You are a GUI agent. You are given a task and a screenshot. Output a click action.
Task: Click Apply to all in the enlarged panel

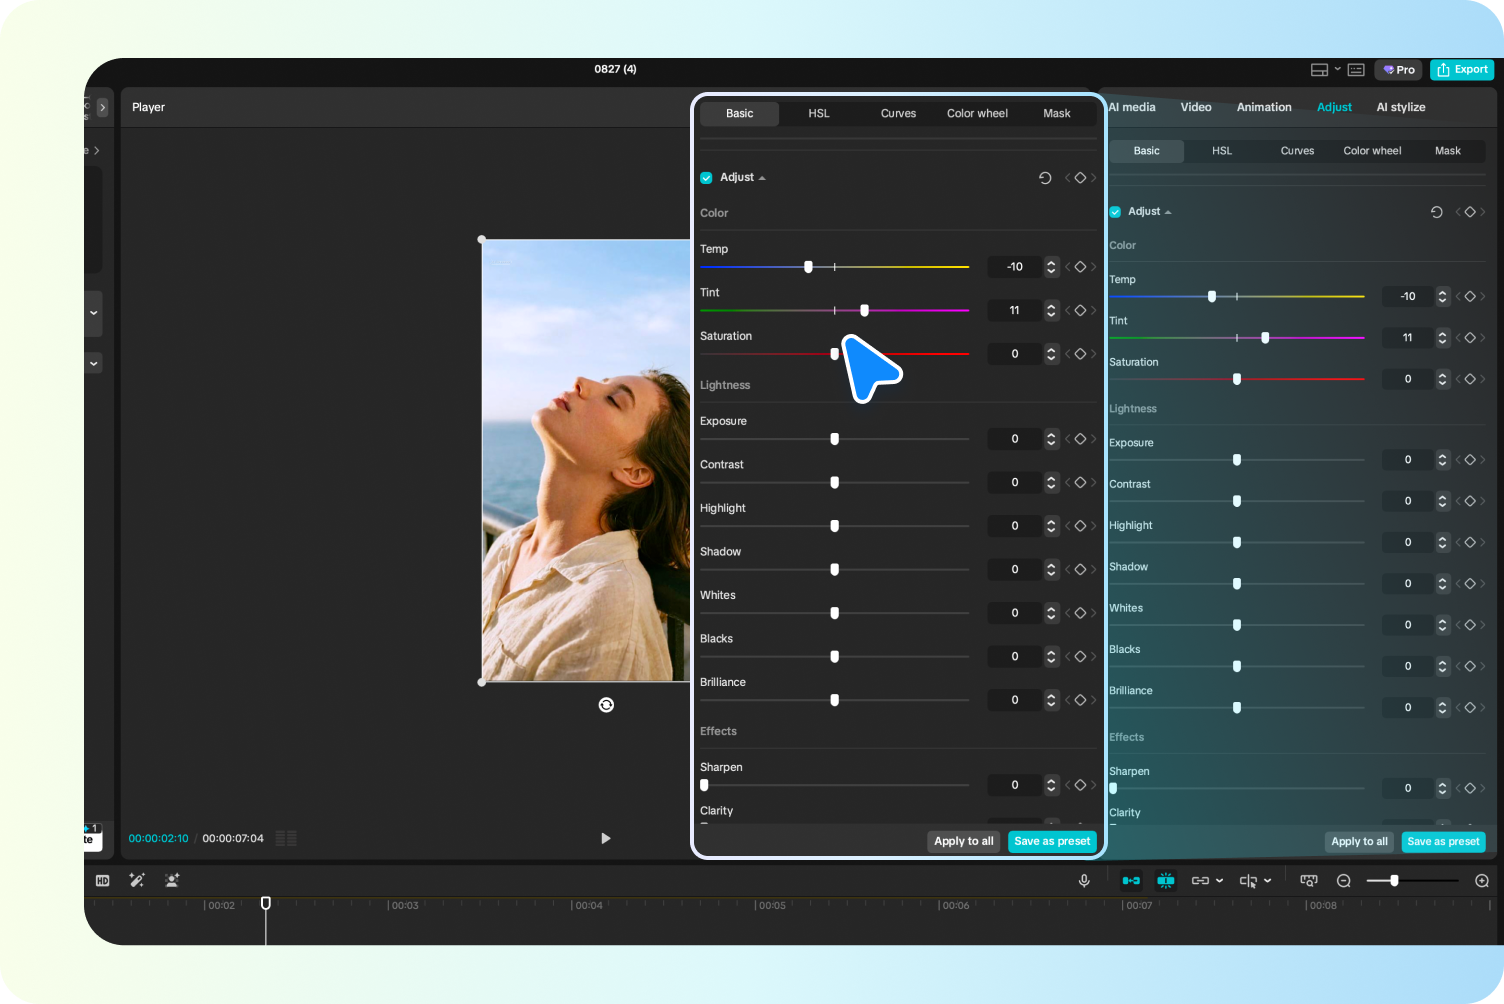coord(964,842)
